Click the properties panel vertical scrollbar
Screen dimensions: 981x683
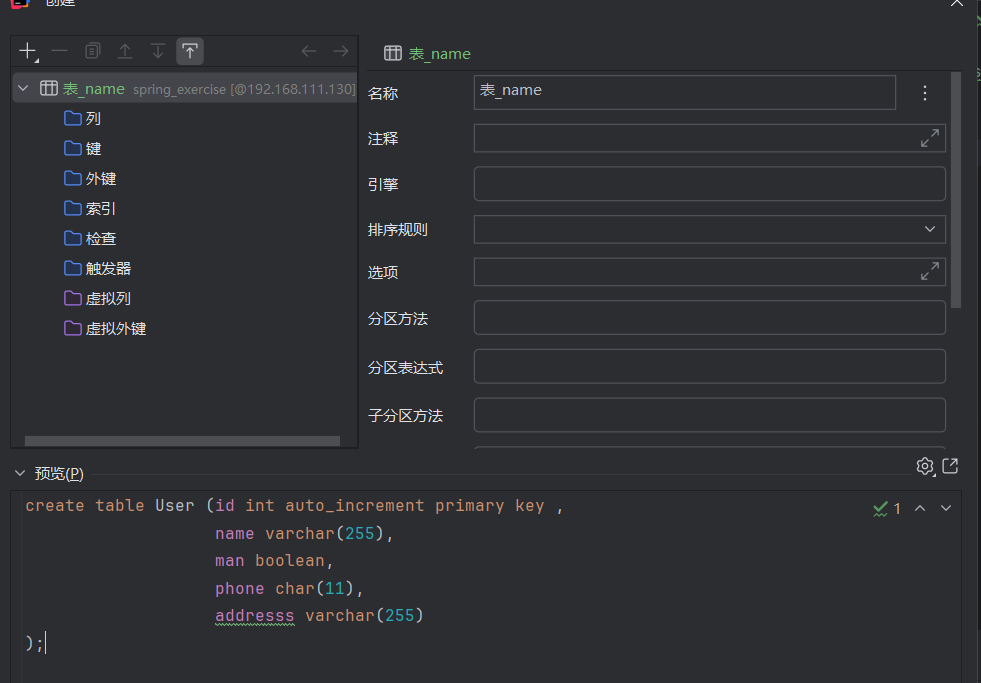click(x=955, y=190)
